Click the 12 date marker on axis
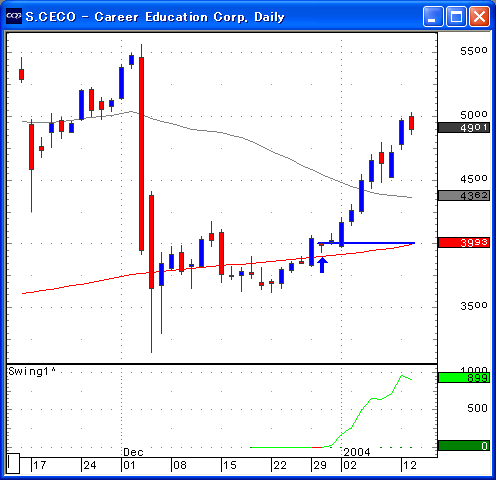This screenshot has width=496, height=480. 409,465
